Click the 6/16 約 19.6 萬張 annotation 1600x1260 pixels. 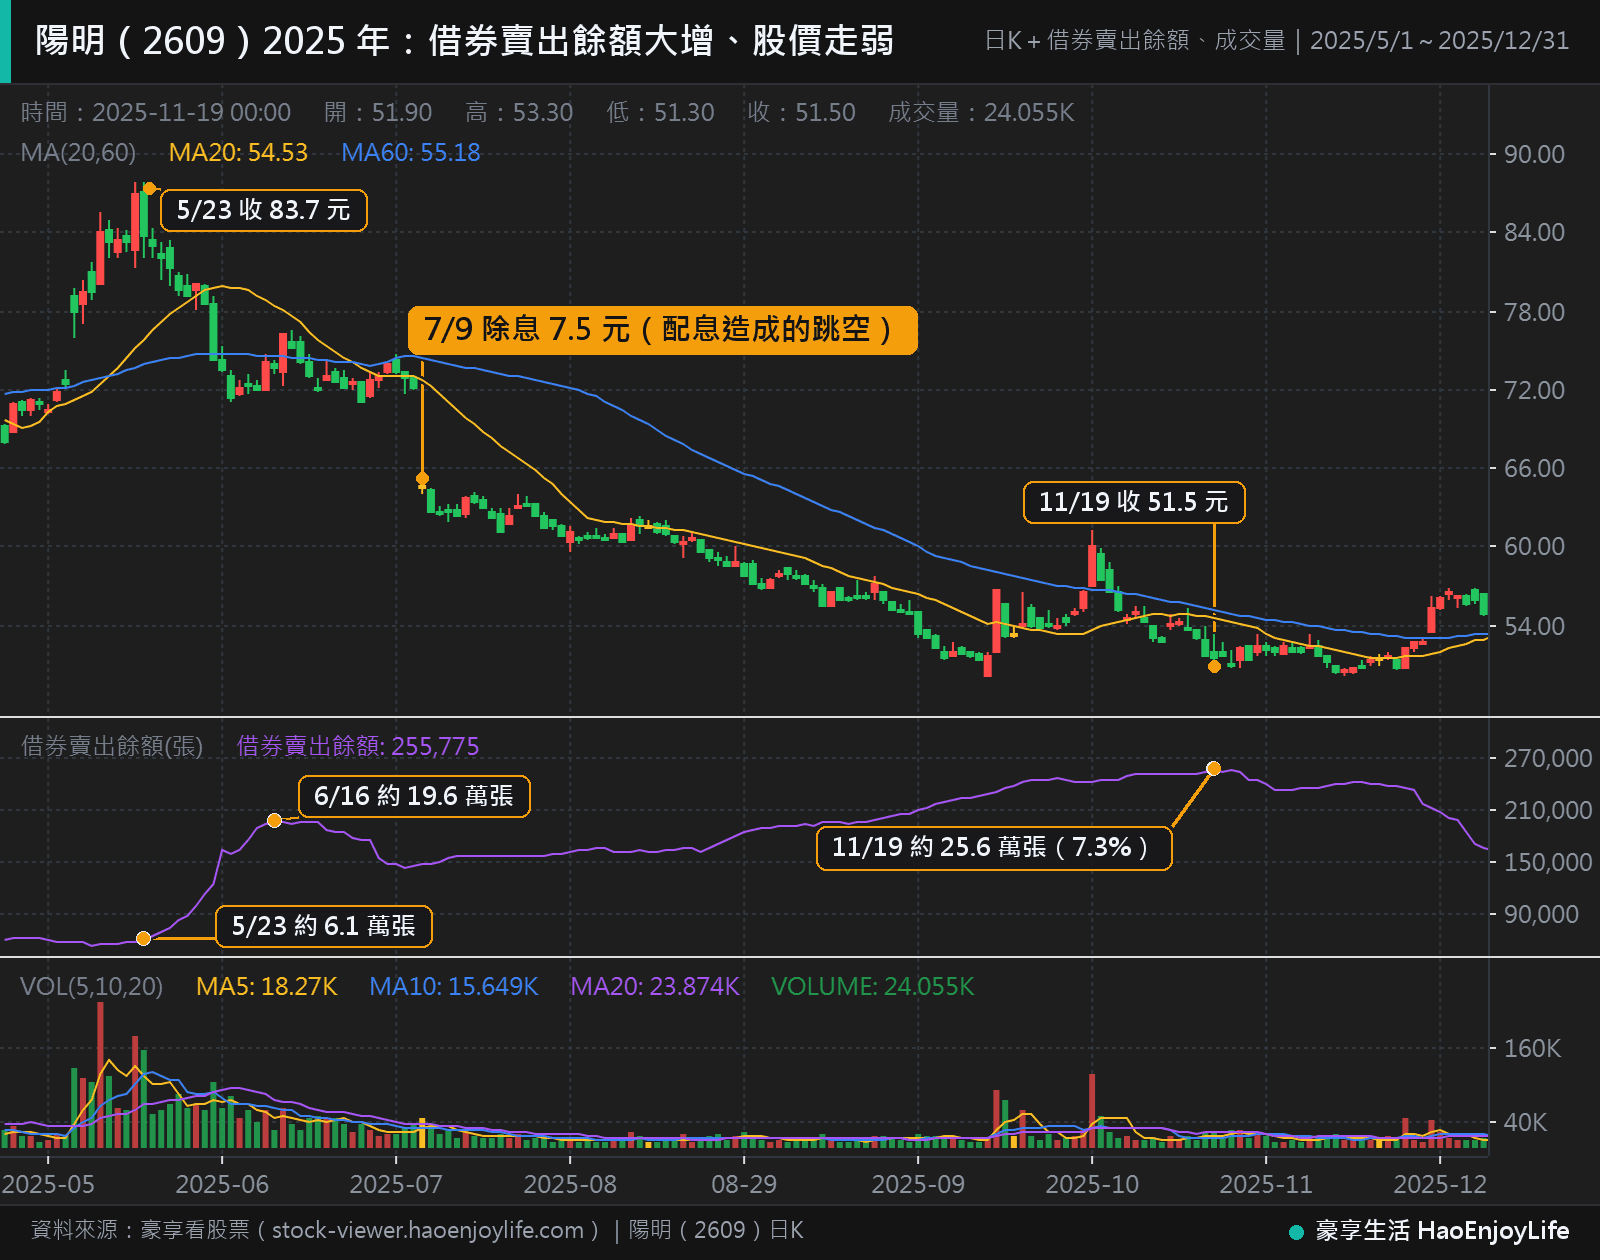(414, 796)
